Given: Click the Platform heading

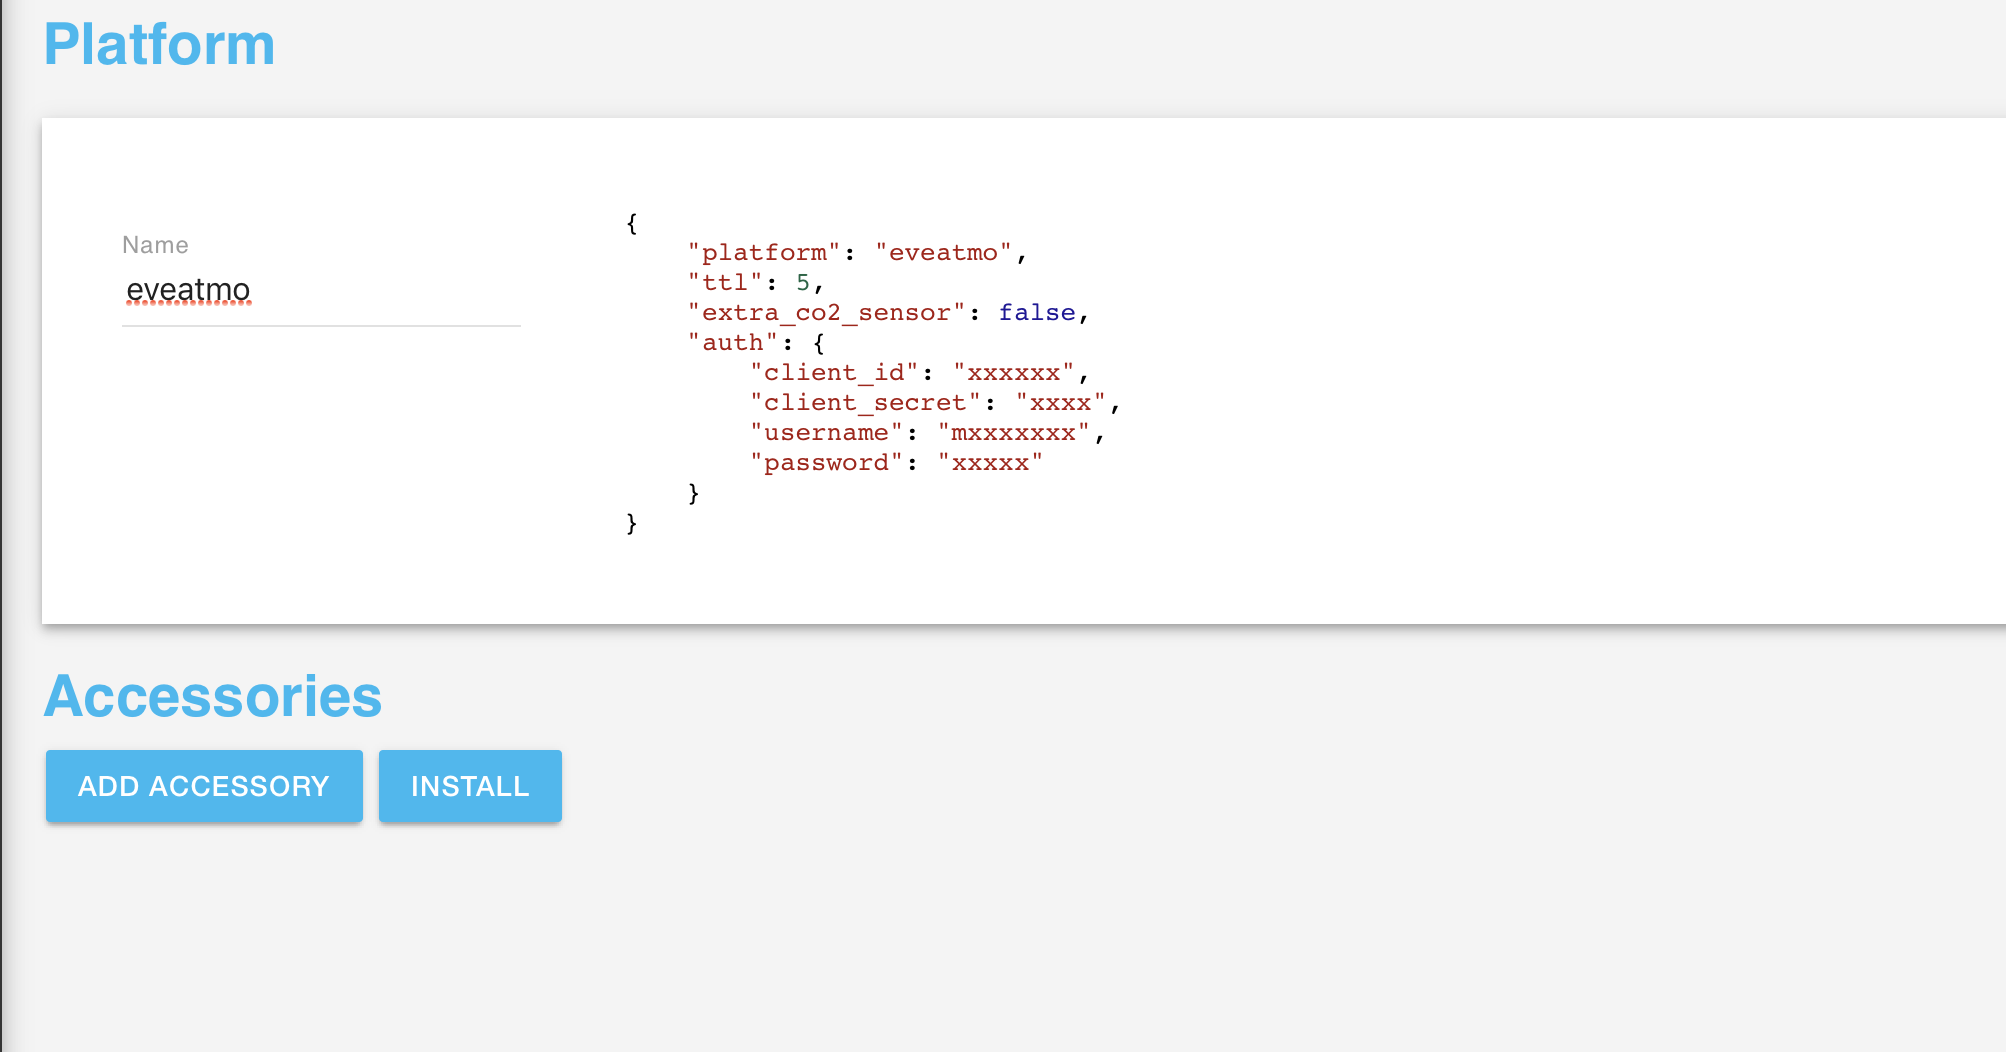Looking at the screenshot, I should coord(159,45).
